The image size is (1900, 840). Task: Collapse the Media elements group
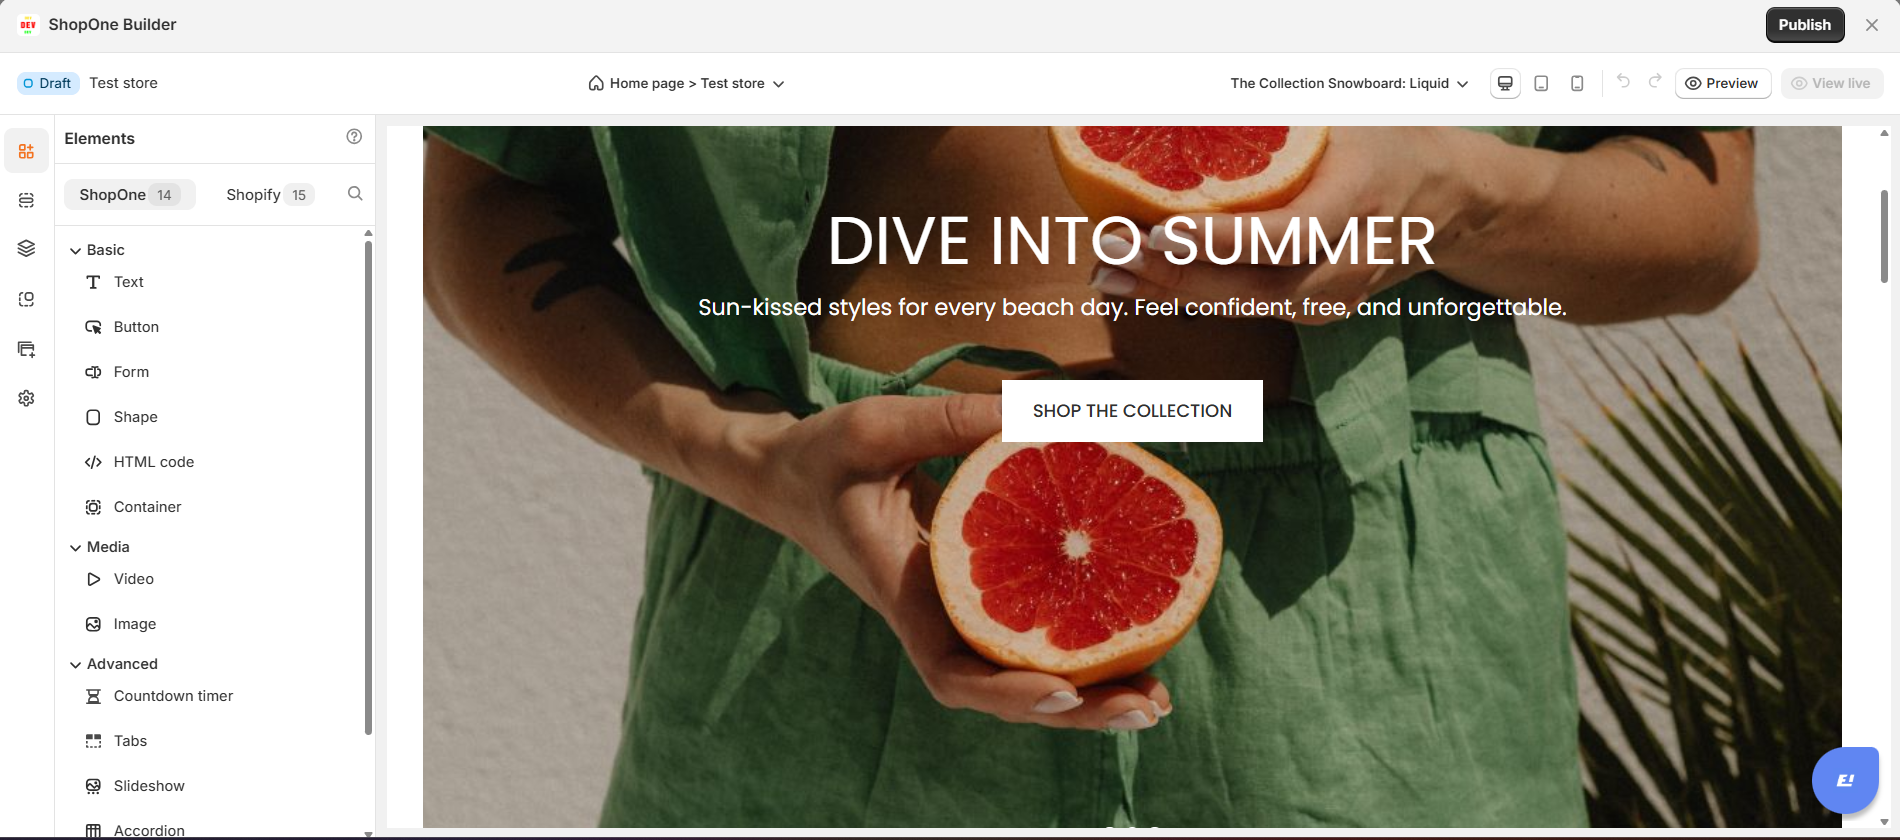pos(99,547)
